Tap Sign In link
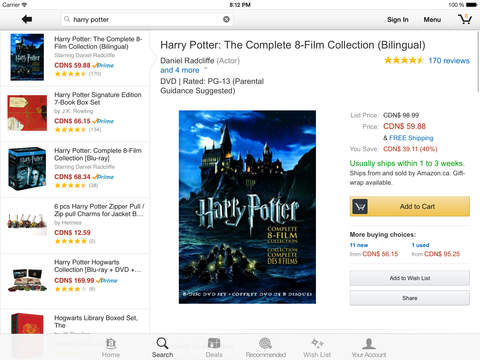The height and width of the screenshot is (360, 480). pyautogui.click(x=398, y=20)
